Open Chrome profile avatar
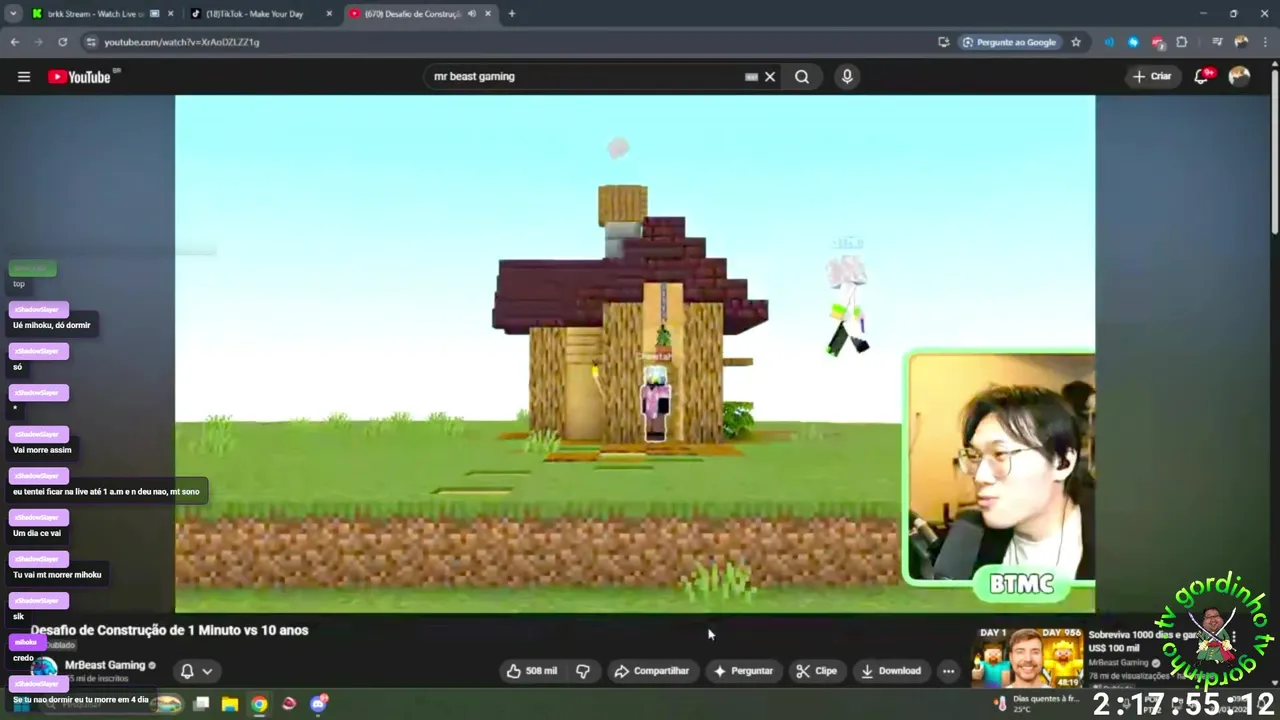The image size is (1280, 720). point(1241,42)
